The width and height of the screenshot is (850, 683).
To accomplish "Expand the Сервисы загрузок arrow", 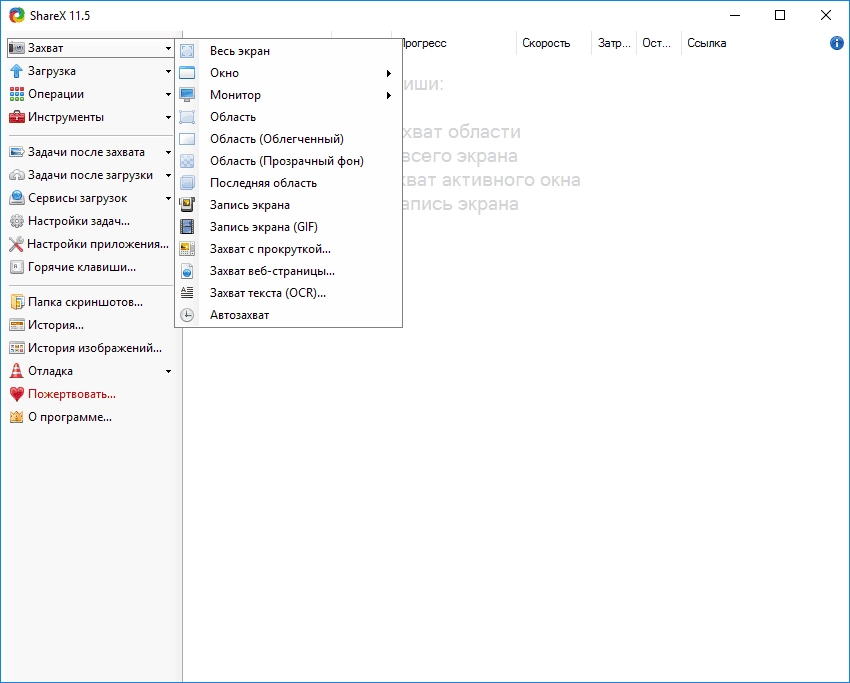I will pos(169,199).
